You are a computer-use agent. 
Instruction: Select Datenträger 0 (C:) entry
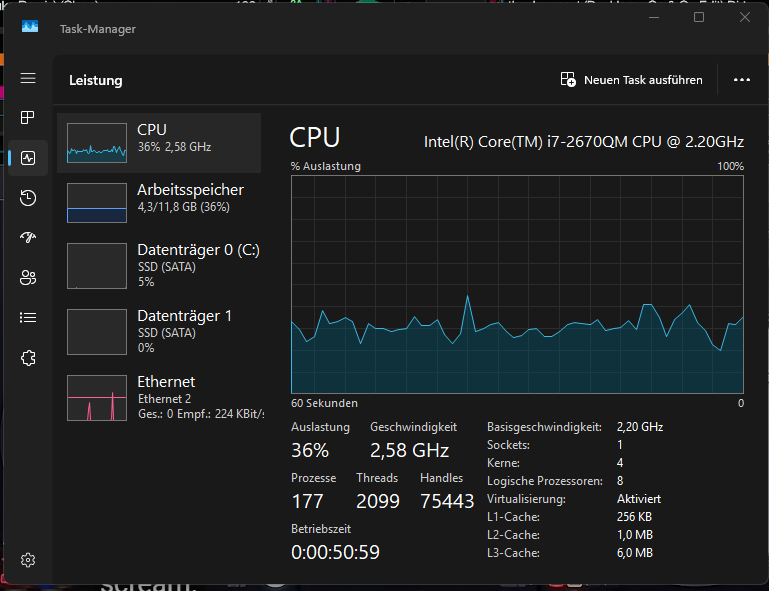[159, 265]
